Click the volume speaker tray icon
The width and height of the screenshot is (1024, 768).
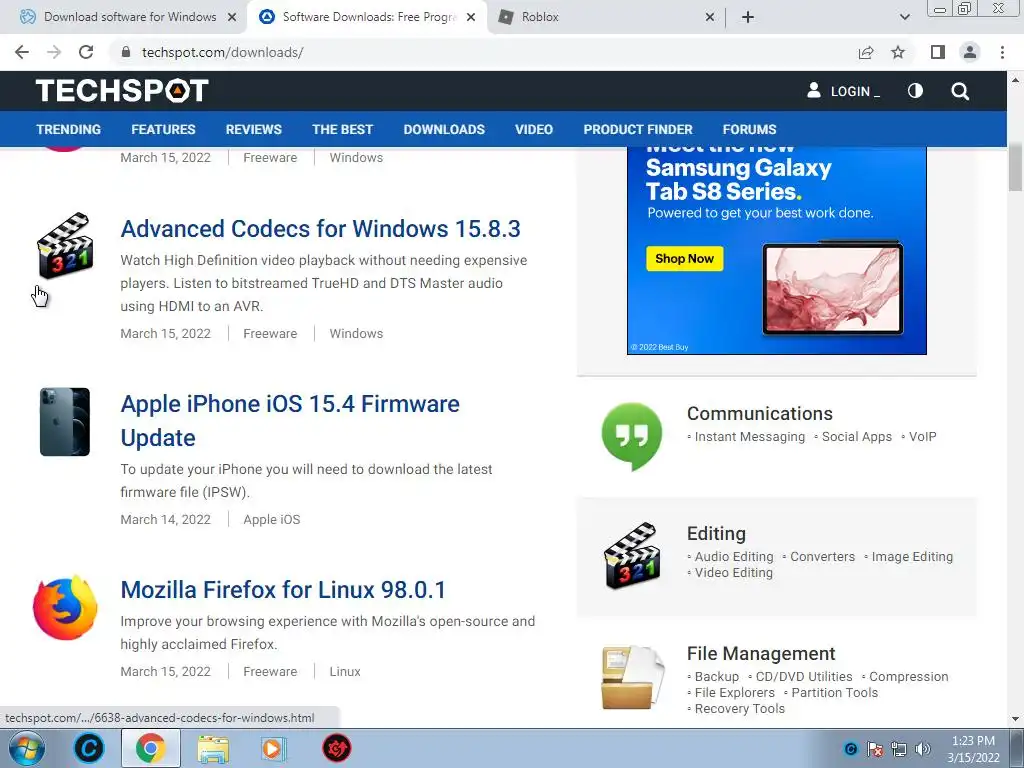coord(923,749)
